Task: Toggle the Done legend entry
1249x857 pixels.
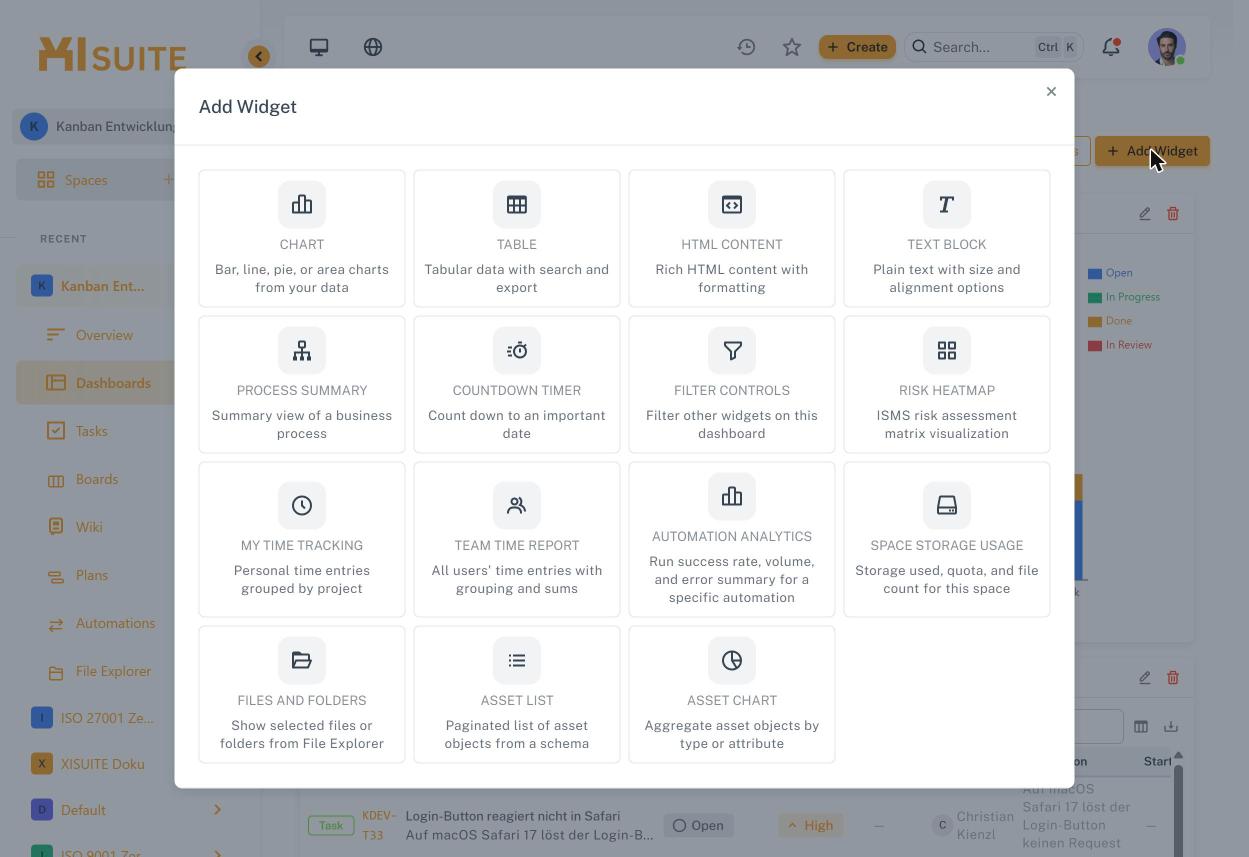Action: [1110, 321]
